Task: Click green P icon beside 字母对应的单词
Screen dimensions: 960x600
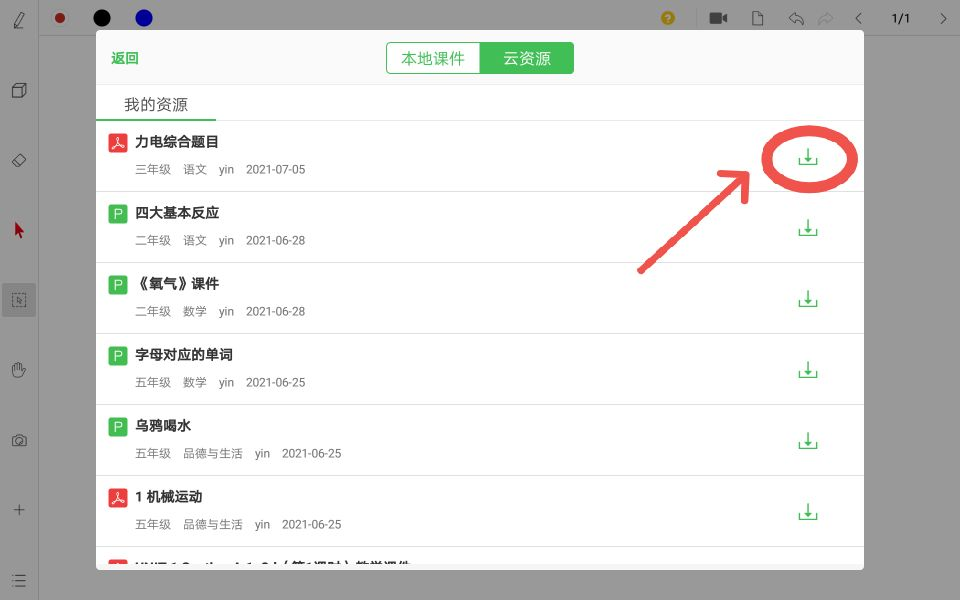Action: tap(118, 356)
